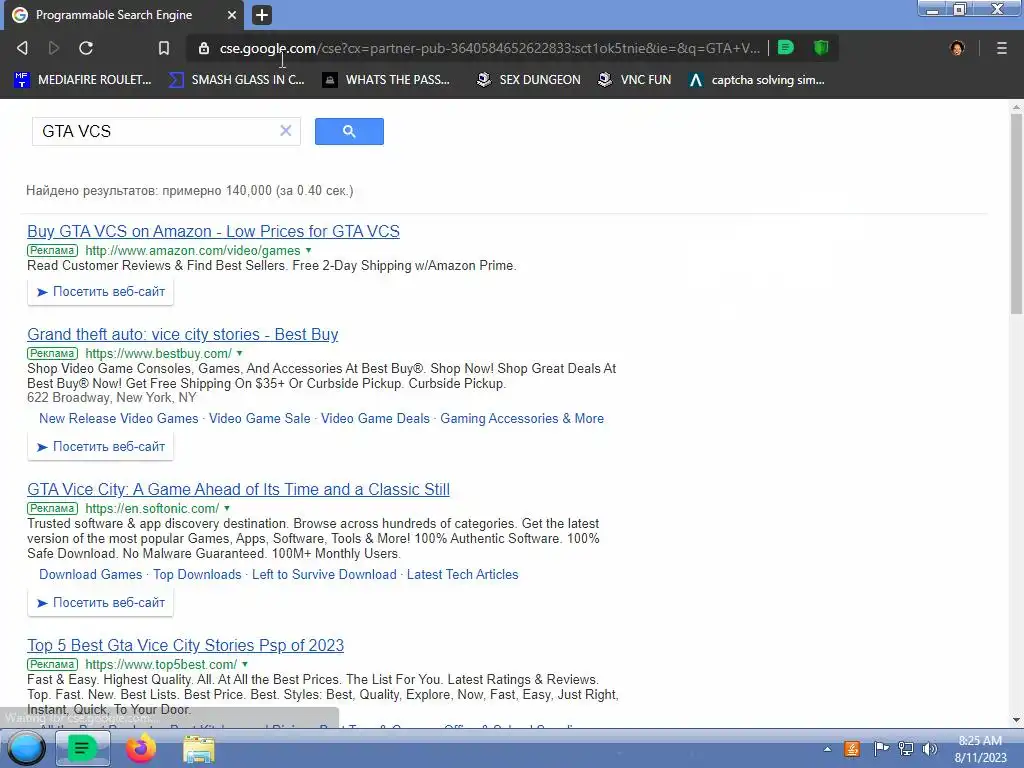This screenshot has height=768, width=1024.
Task: Open the captcha solving sim... bookmark
Action: [757, 80]
